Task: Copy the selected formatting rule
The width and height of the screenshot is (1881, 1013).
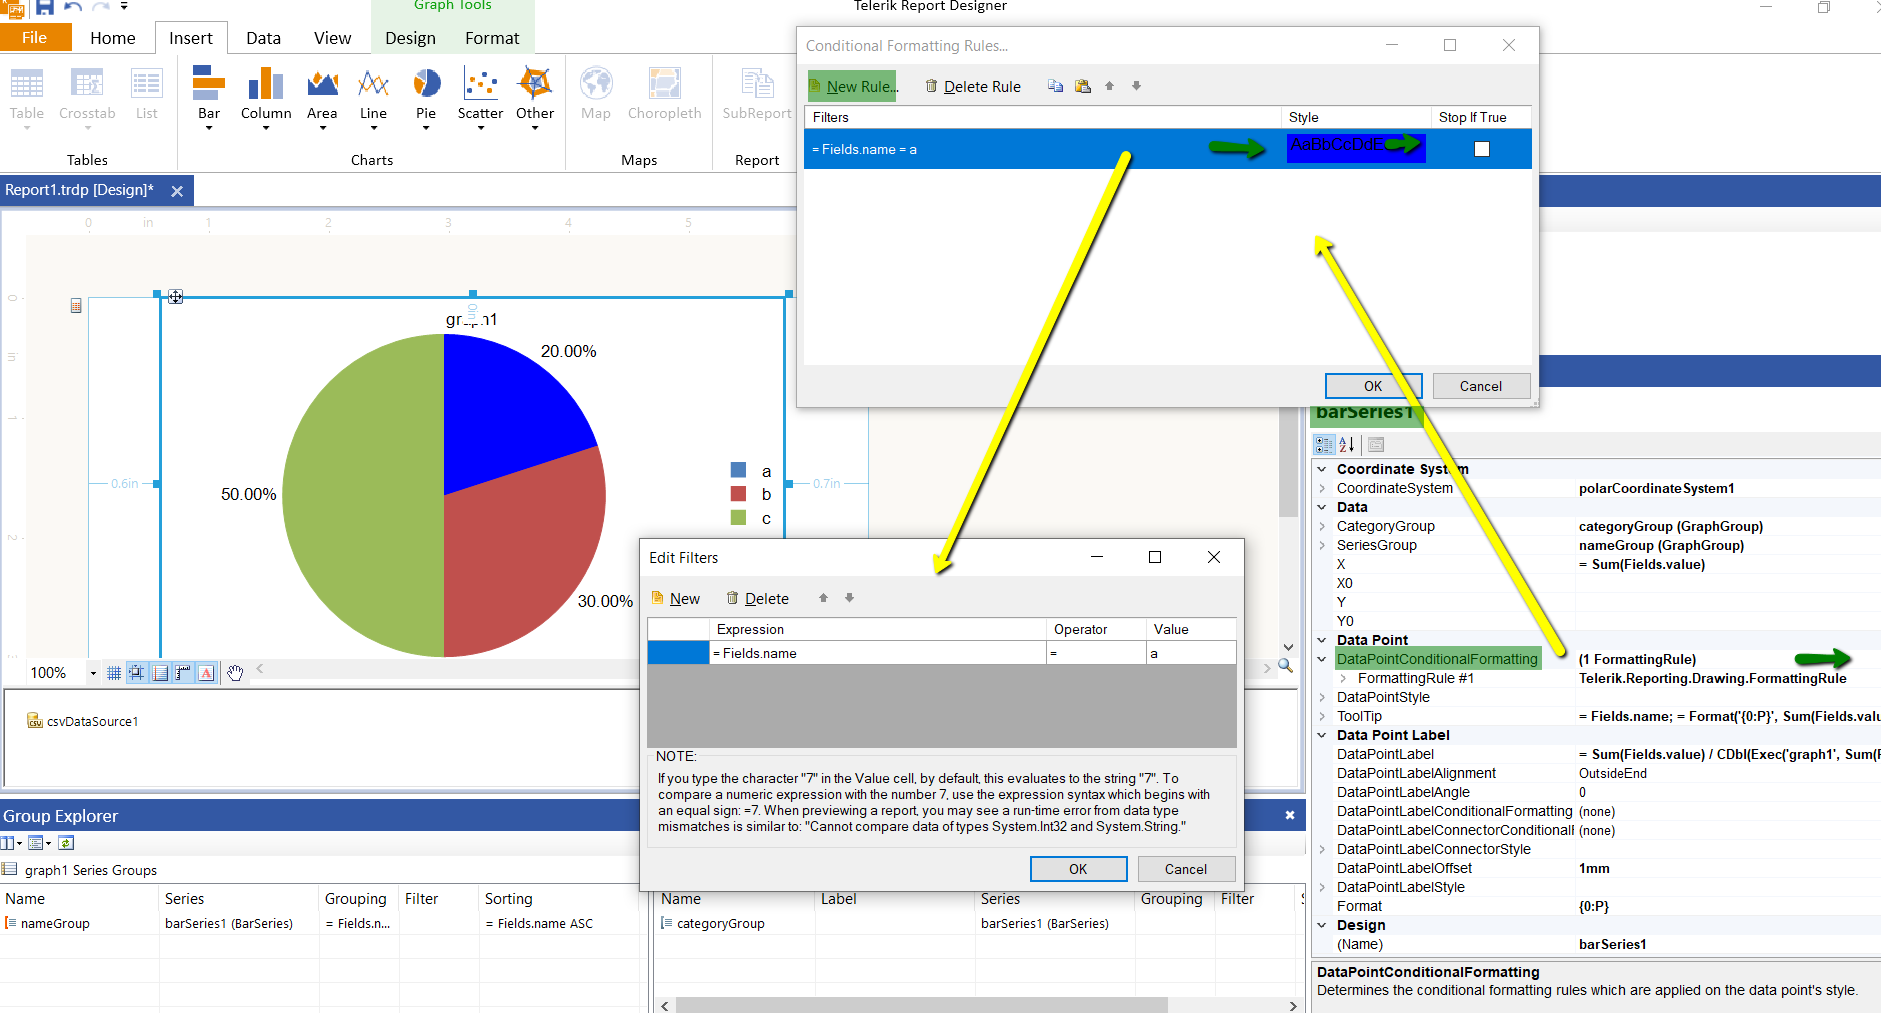Action: 1055,86
